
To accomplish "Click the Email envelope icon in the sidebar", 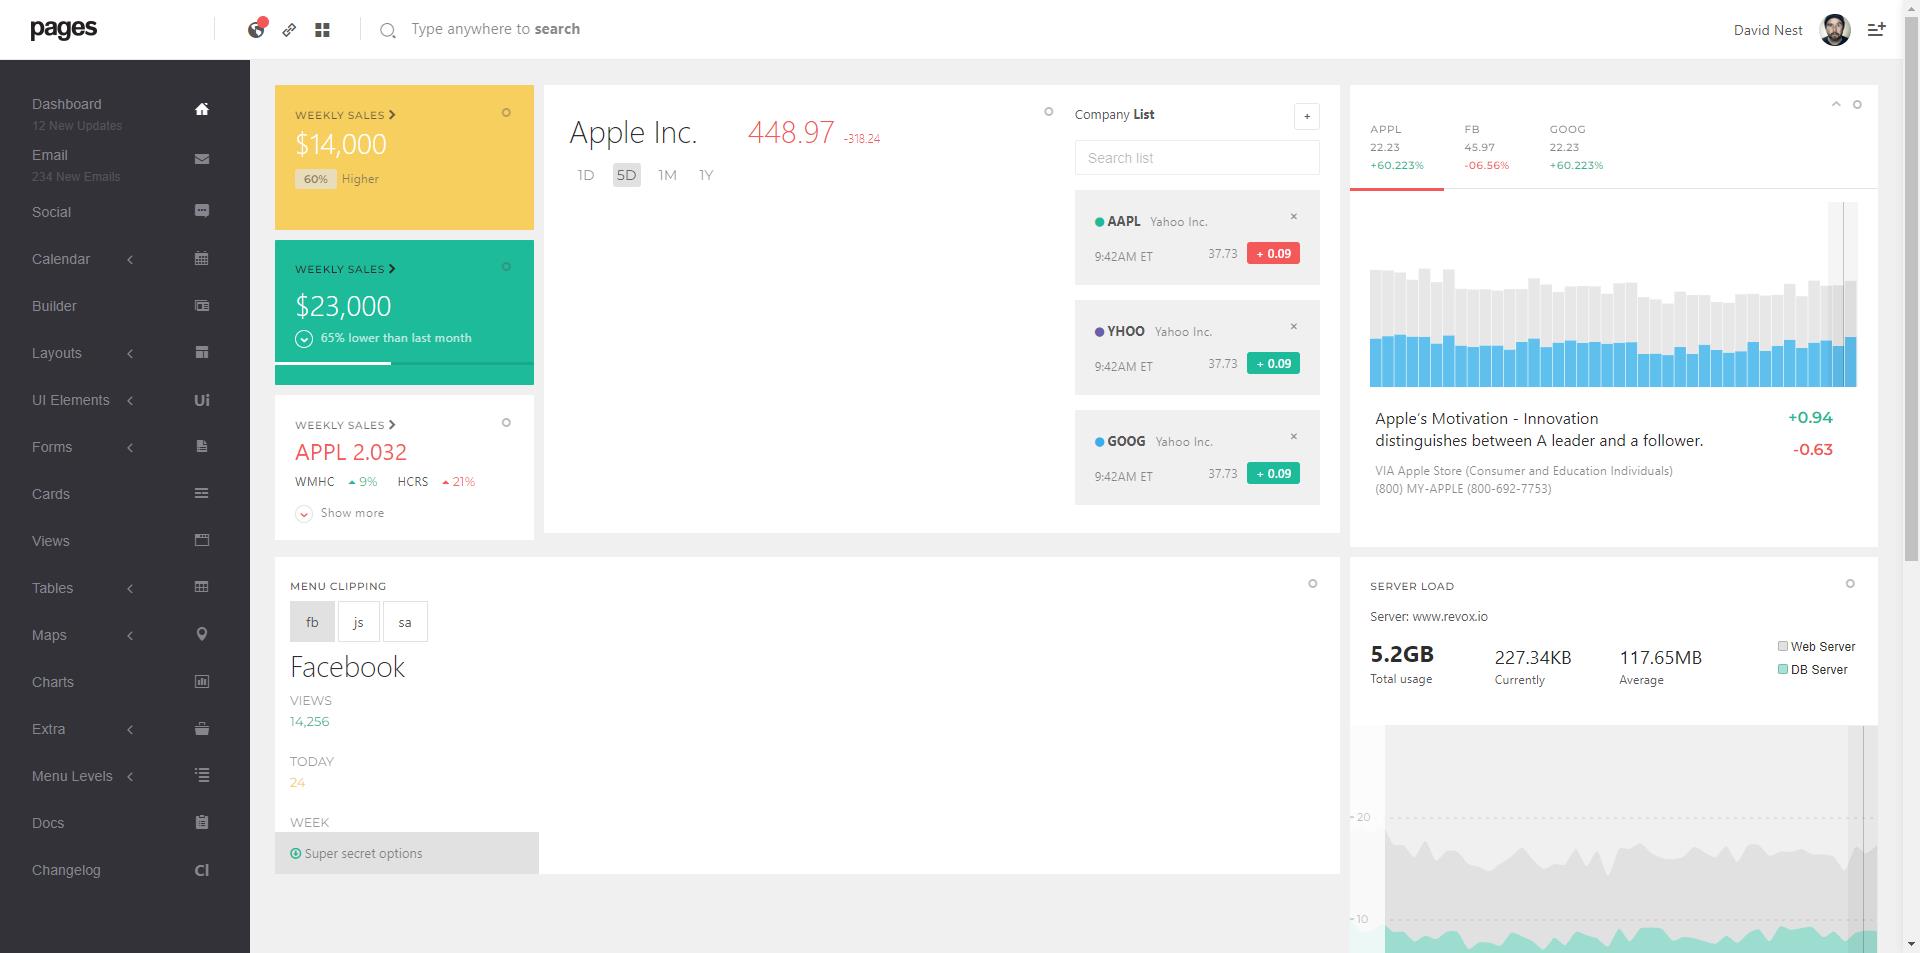I will pos(202,159).
